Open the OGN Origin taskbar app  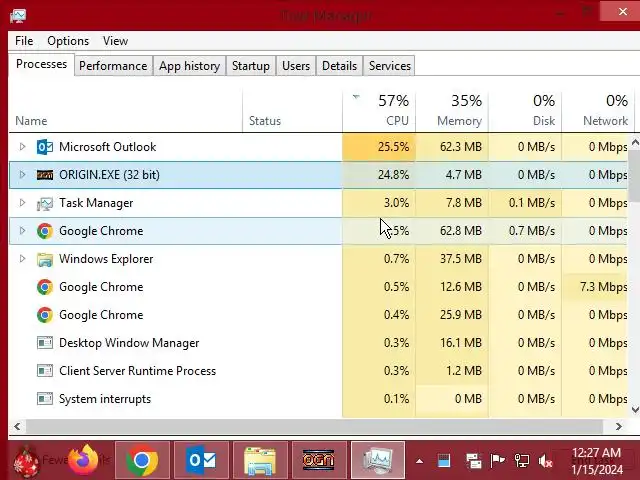(x=319, y=460)
